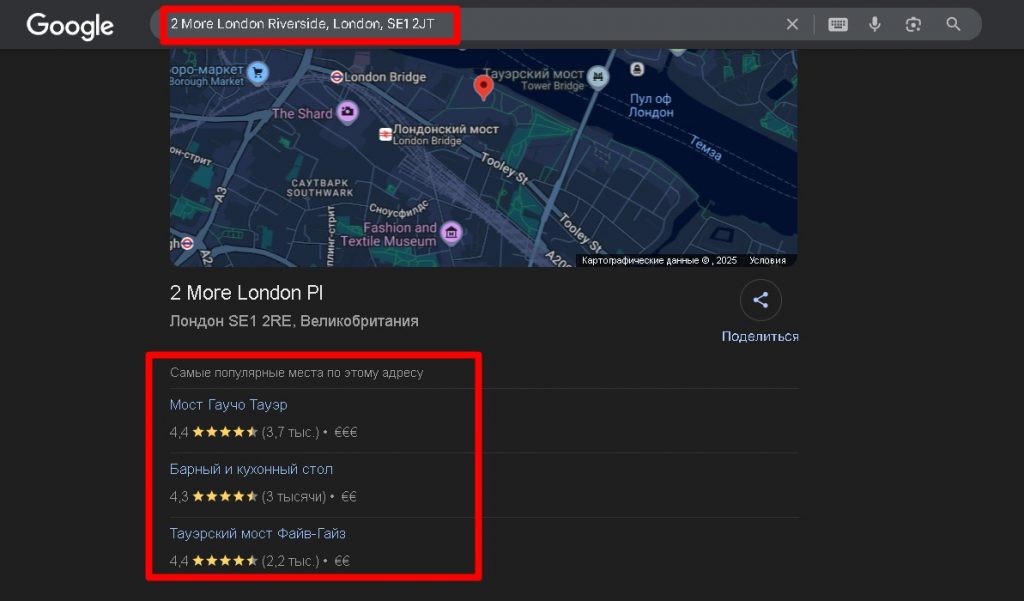Click the Fashion and Textile Museum label
1024x601 pixels.
[389, 235]
